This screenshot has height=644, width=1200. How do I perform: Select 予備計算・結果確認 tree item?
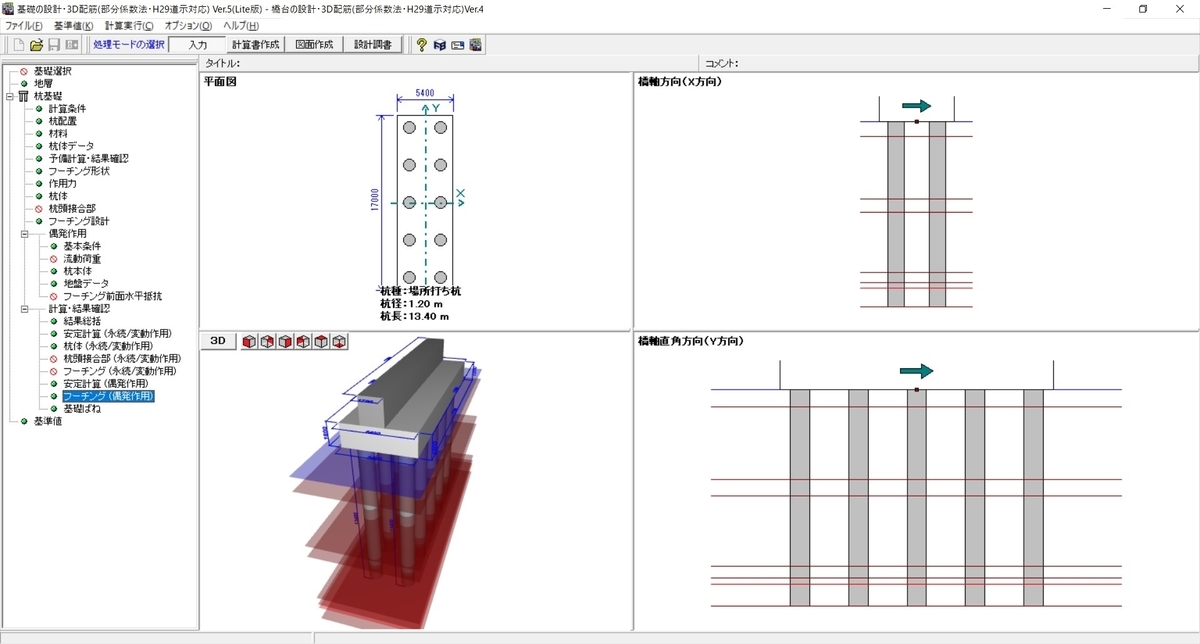point(88,159)
